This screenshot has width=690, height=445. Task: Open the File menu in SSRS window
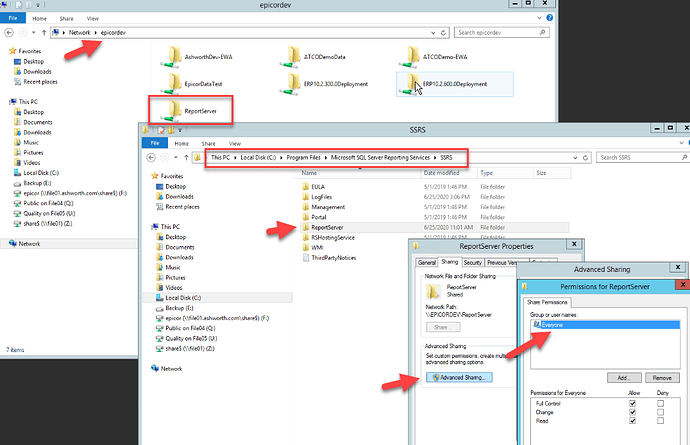click(155, 143)
